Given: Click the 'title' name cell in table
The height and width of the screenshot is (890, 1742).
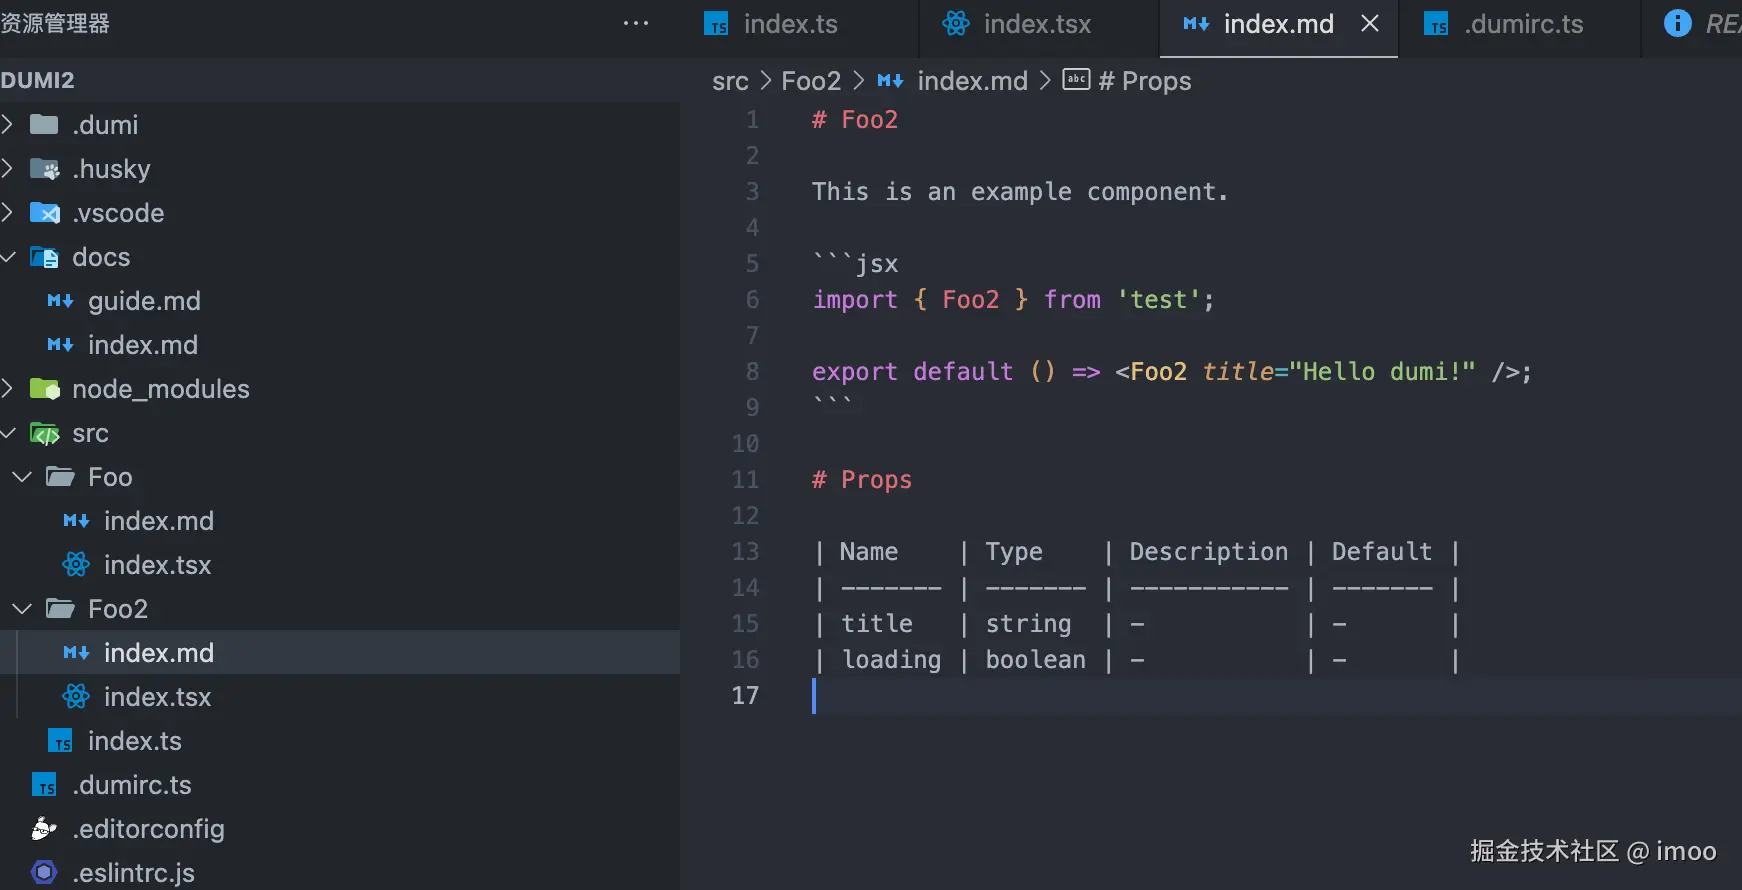Looking at the screenshot, I should 877,624.
